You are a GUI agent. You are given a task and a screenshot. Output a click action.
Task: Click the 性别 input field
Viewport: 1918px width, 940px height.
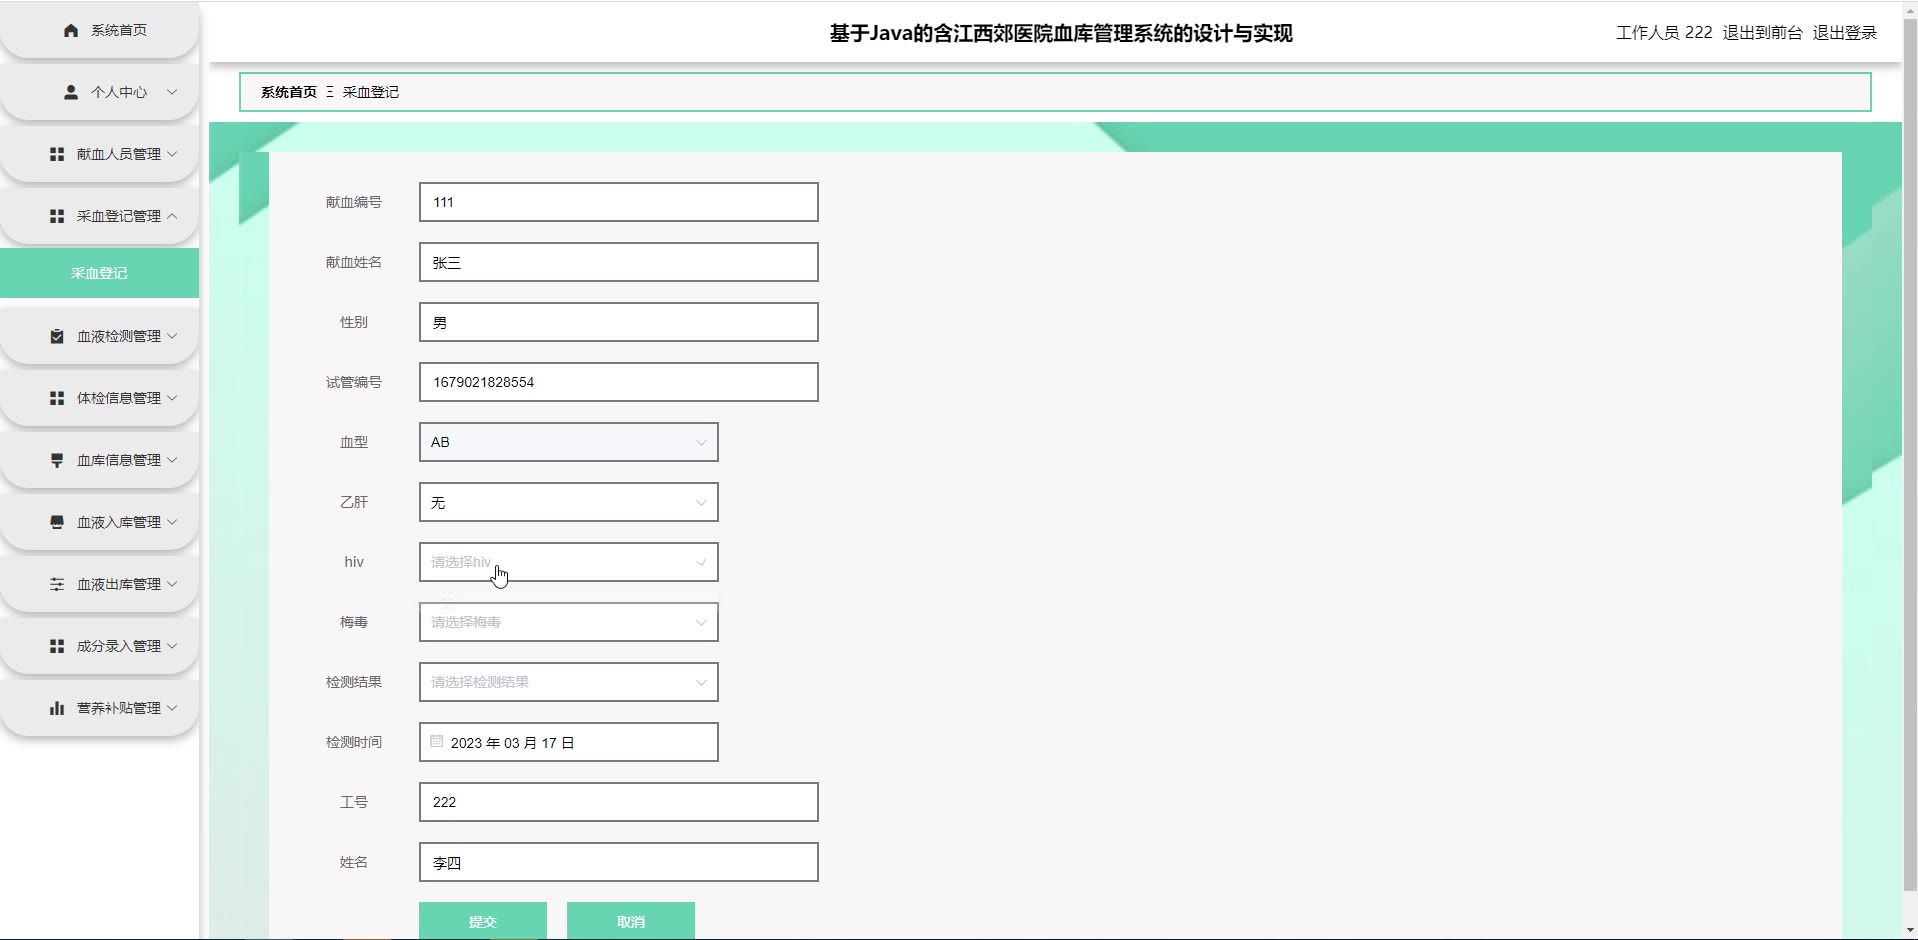tap(618, 322)
